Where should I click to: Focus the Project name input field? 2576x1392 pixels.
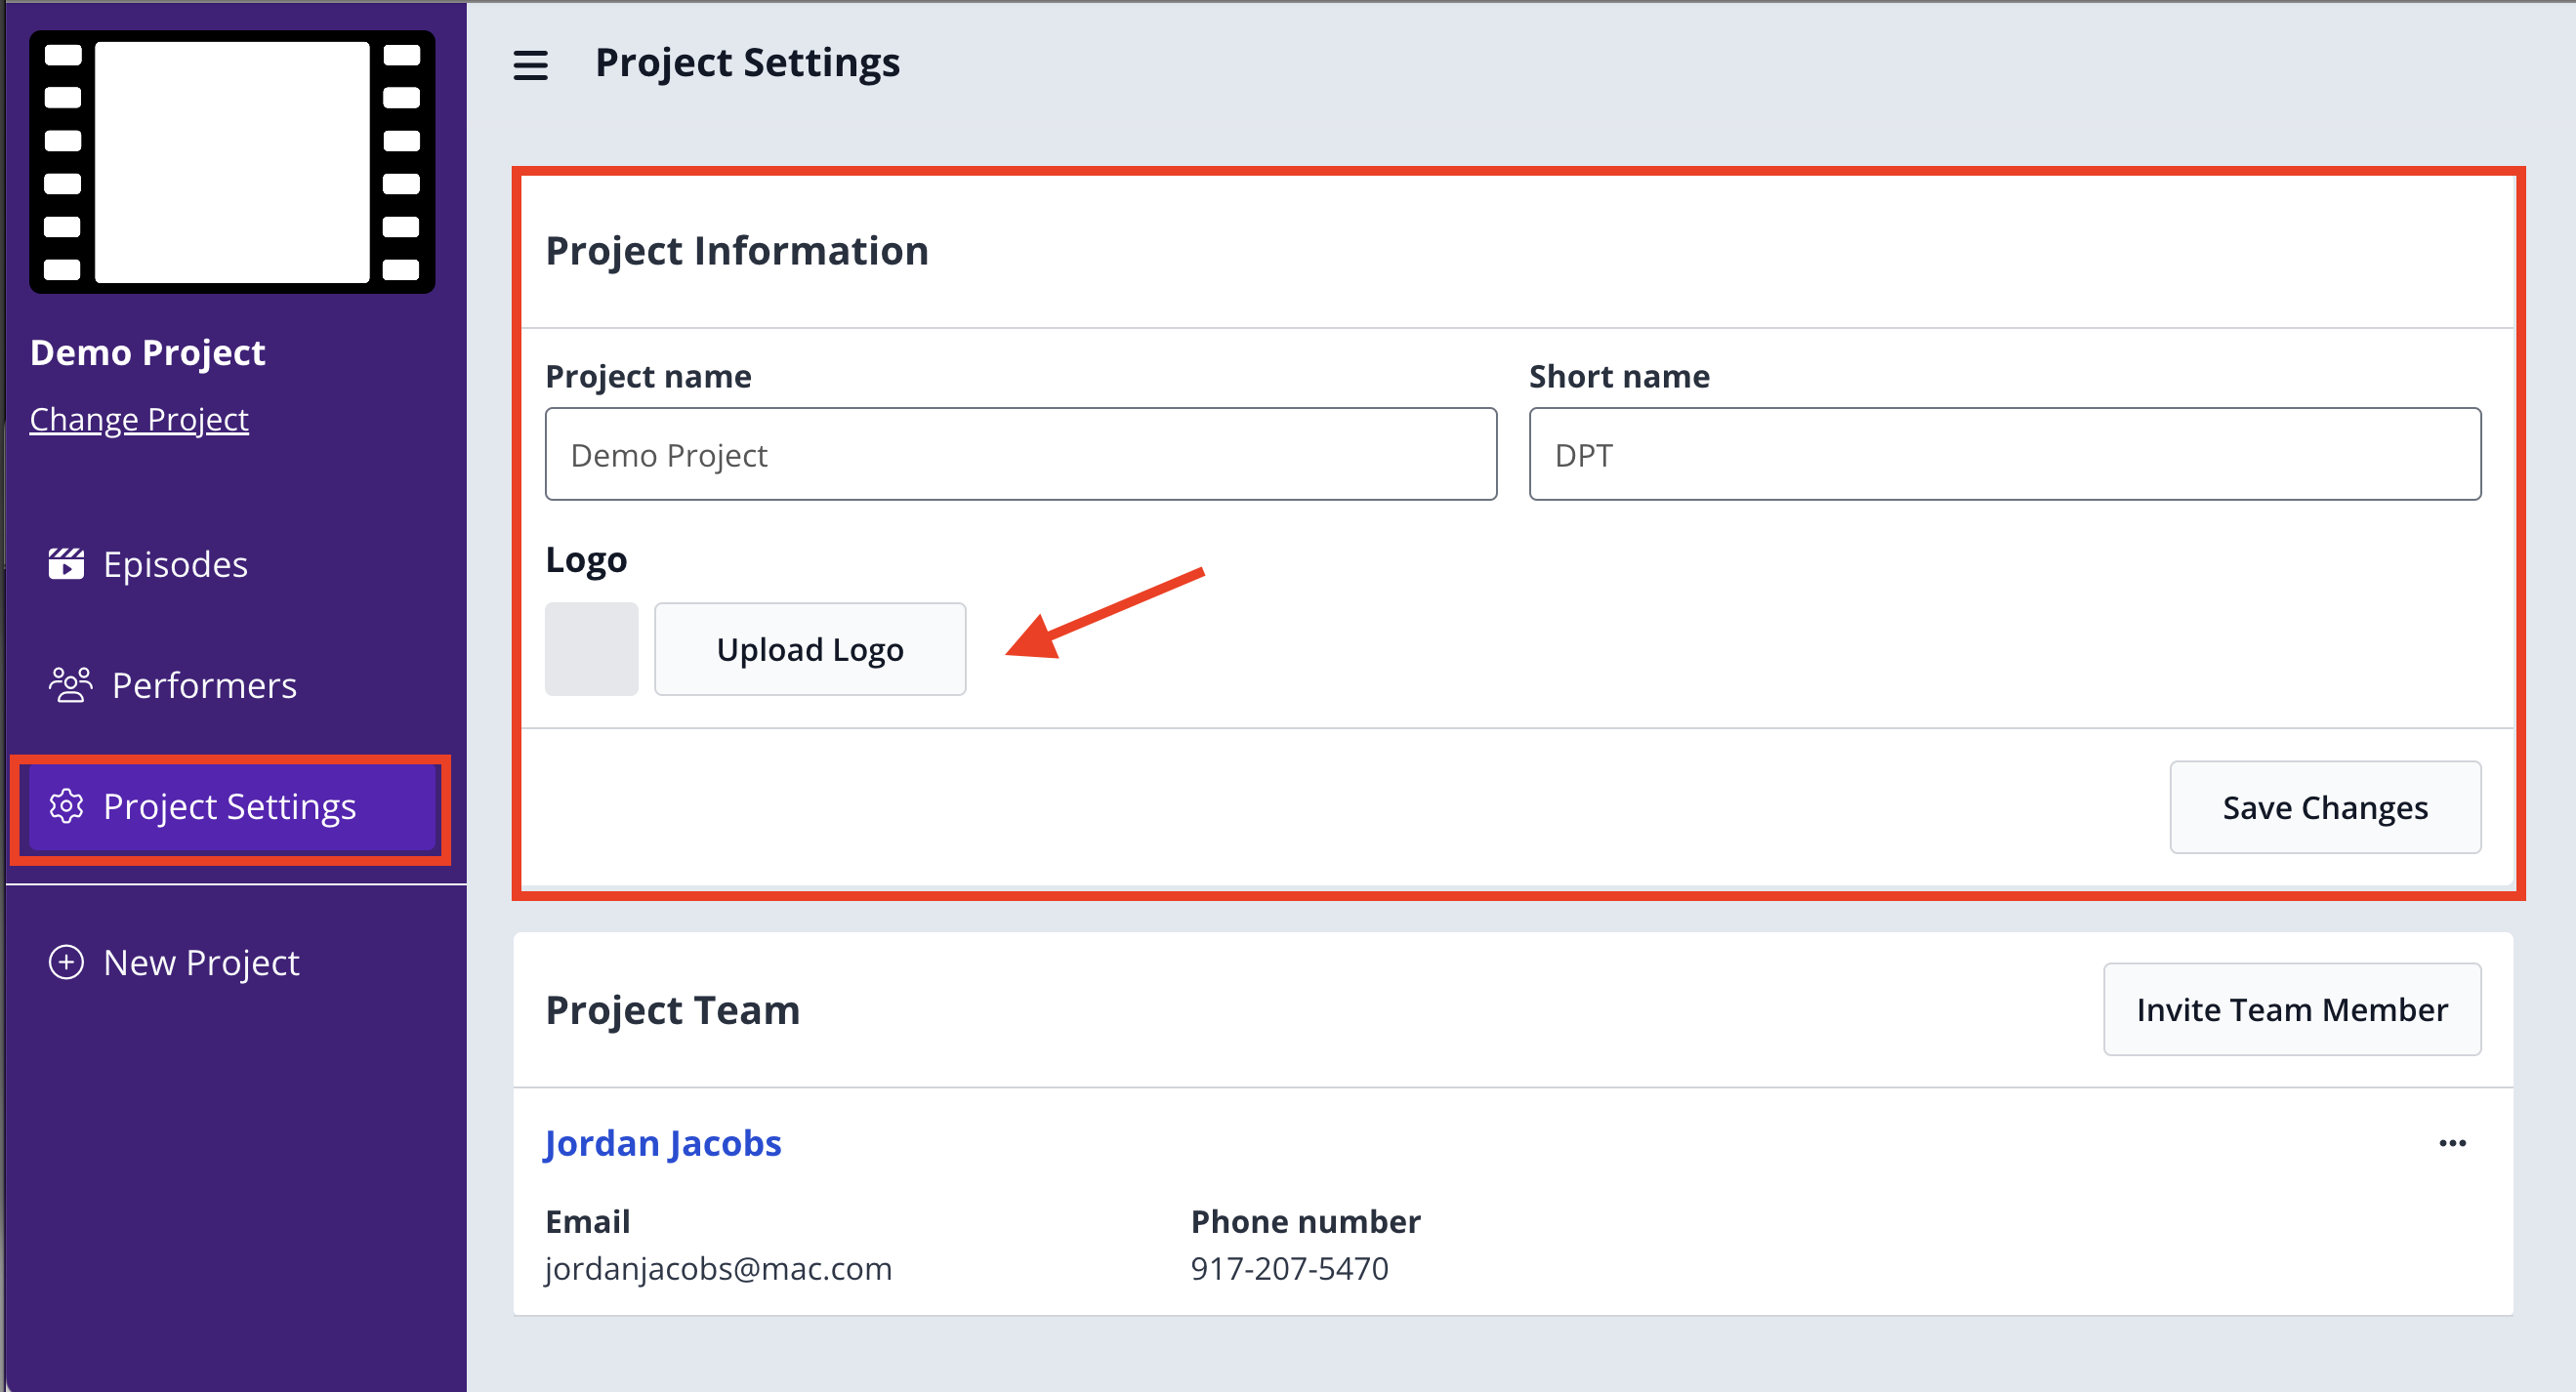tap(1020, 454)
